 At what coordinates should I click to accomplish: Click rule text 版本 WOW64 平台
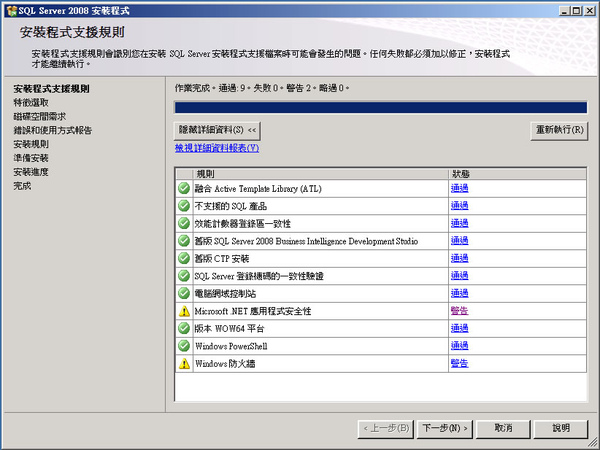pyautogui.click(x=230, y=329)
